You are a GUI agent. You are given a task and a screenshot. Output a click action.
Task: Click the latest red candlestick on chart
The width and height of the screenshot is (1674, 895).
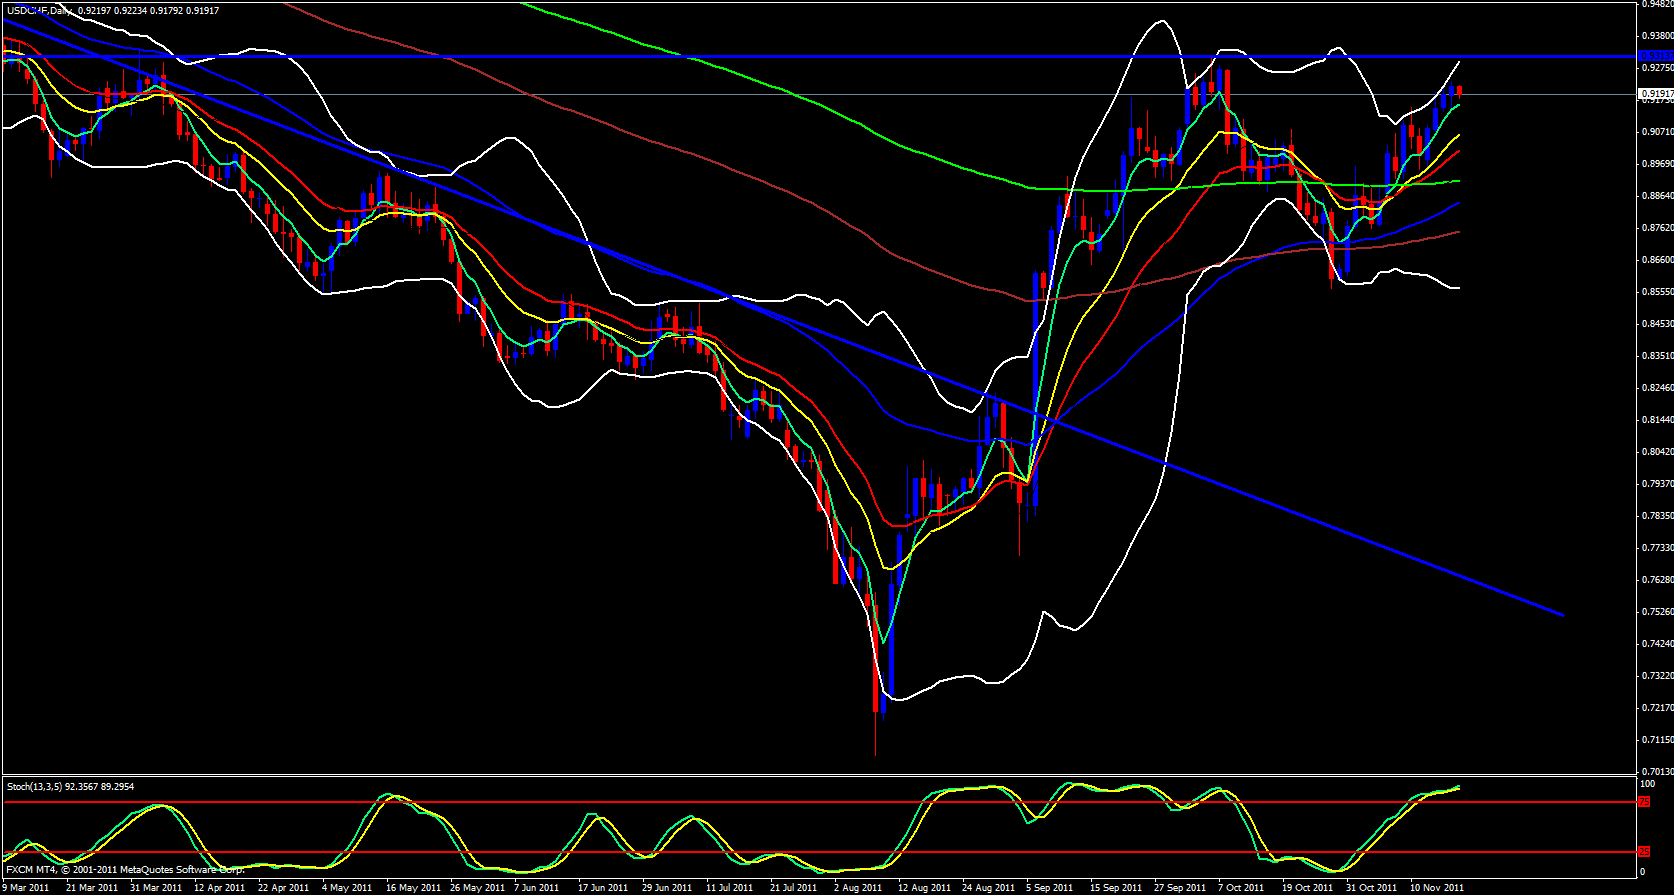coord(1459,91)
